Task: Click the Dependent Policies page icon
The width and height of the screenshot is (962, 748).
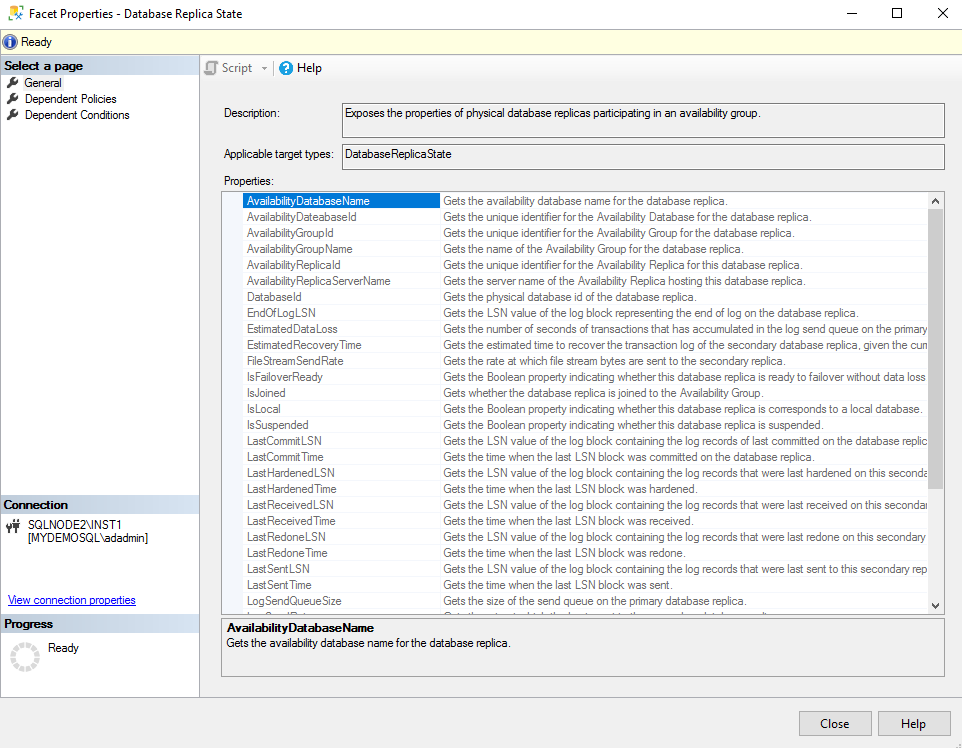Action: pos(12,98)
